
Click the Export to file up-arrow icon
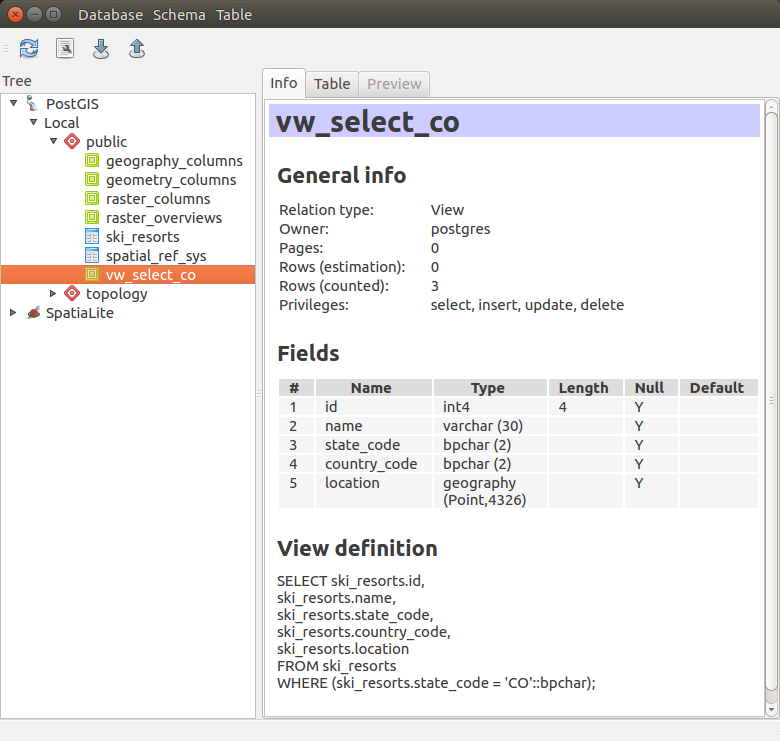[x=137, y=48]
